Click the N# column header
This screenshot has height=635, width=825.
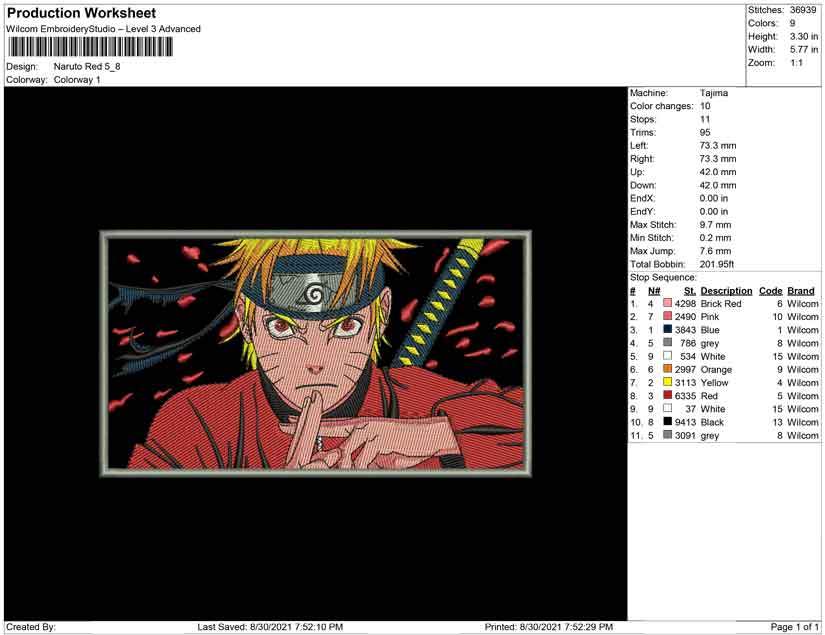click(x=654, y=291)
